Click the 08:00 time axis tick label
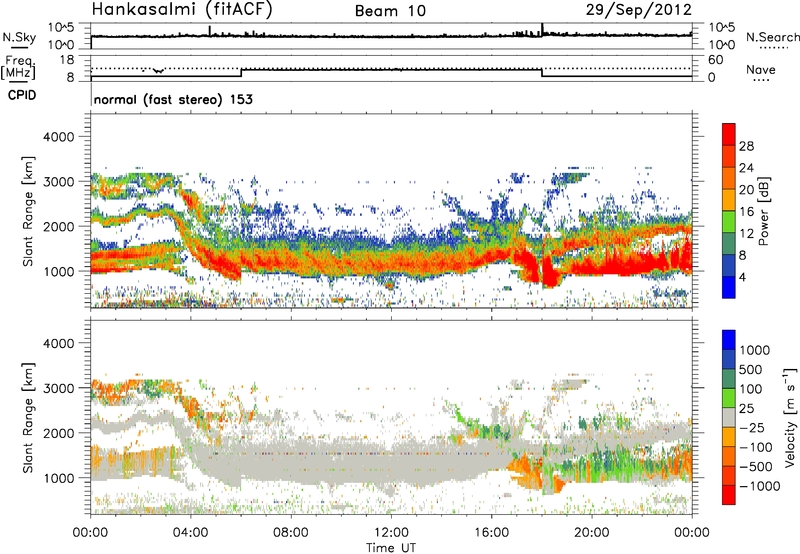Screen dimensions: 800x554 point(291,533)
